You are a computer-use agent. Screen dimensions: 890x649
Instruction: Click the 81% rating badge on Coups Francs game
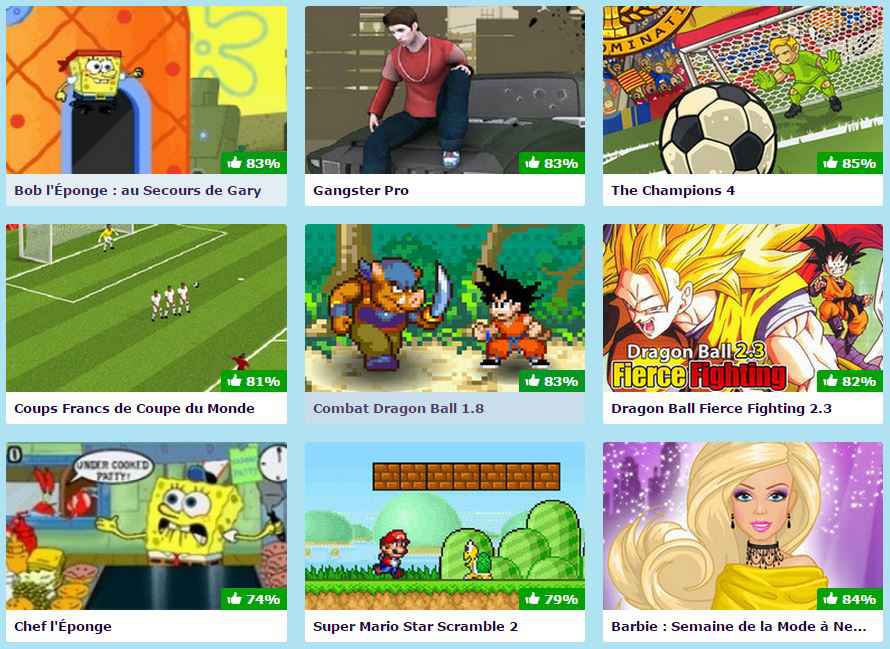coord(254,381)
